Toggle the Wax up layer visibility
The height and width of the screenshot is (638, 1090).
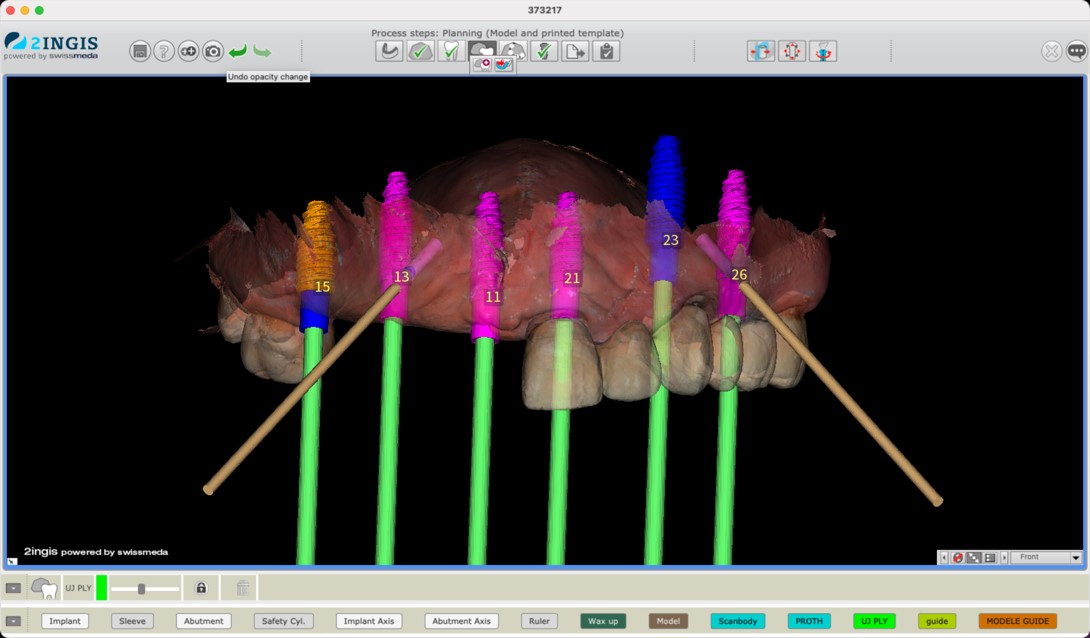click(603, 621)
